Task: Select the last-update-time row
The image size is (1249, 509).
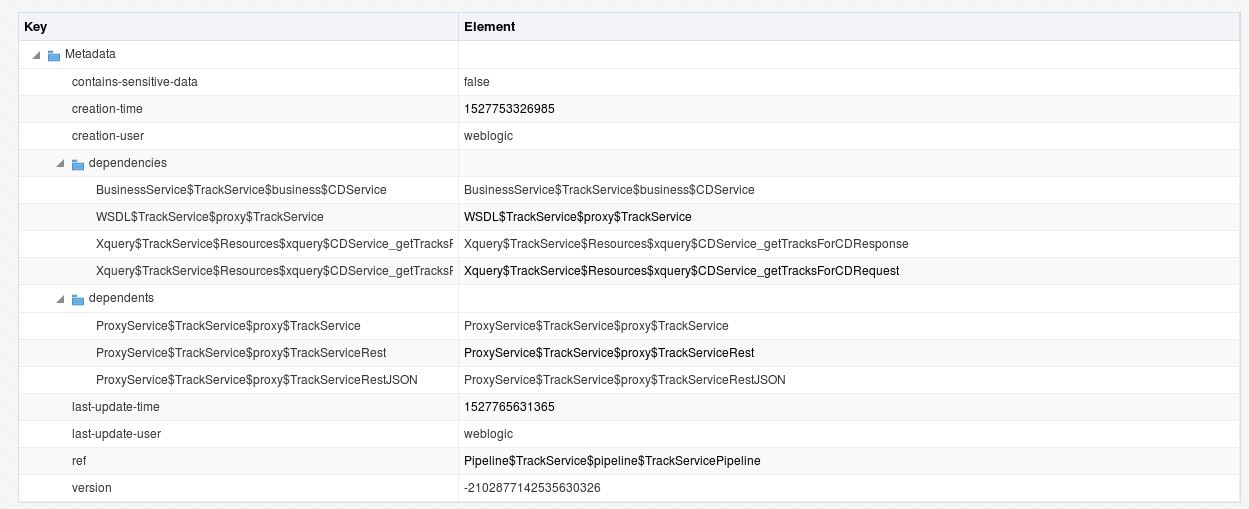Action: [x=115, y=407]
